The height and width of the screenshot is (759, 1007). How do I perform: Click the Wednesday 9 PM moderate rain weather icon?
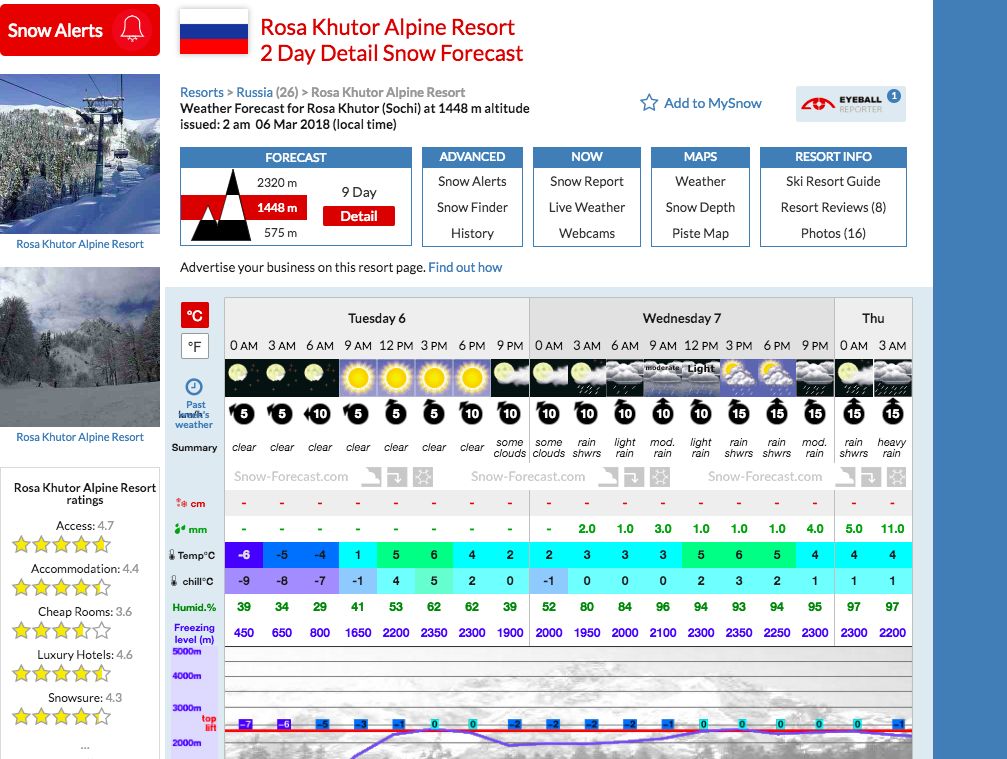[x=815, y=378]
